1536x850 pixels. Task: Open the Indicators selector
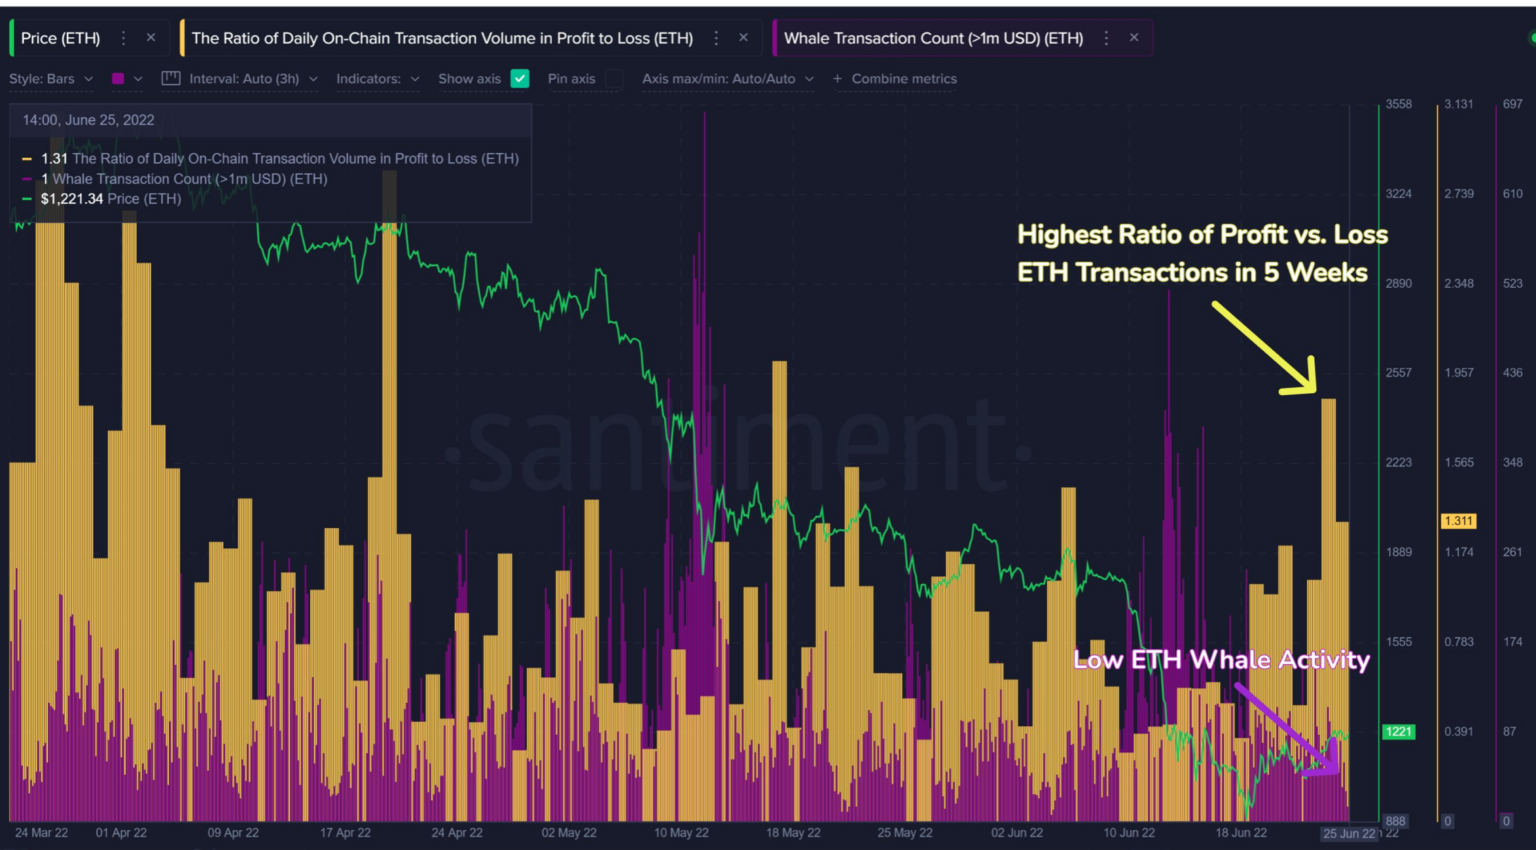[377, 78]
